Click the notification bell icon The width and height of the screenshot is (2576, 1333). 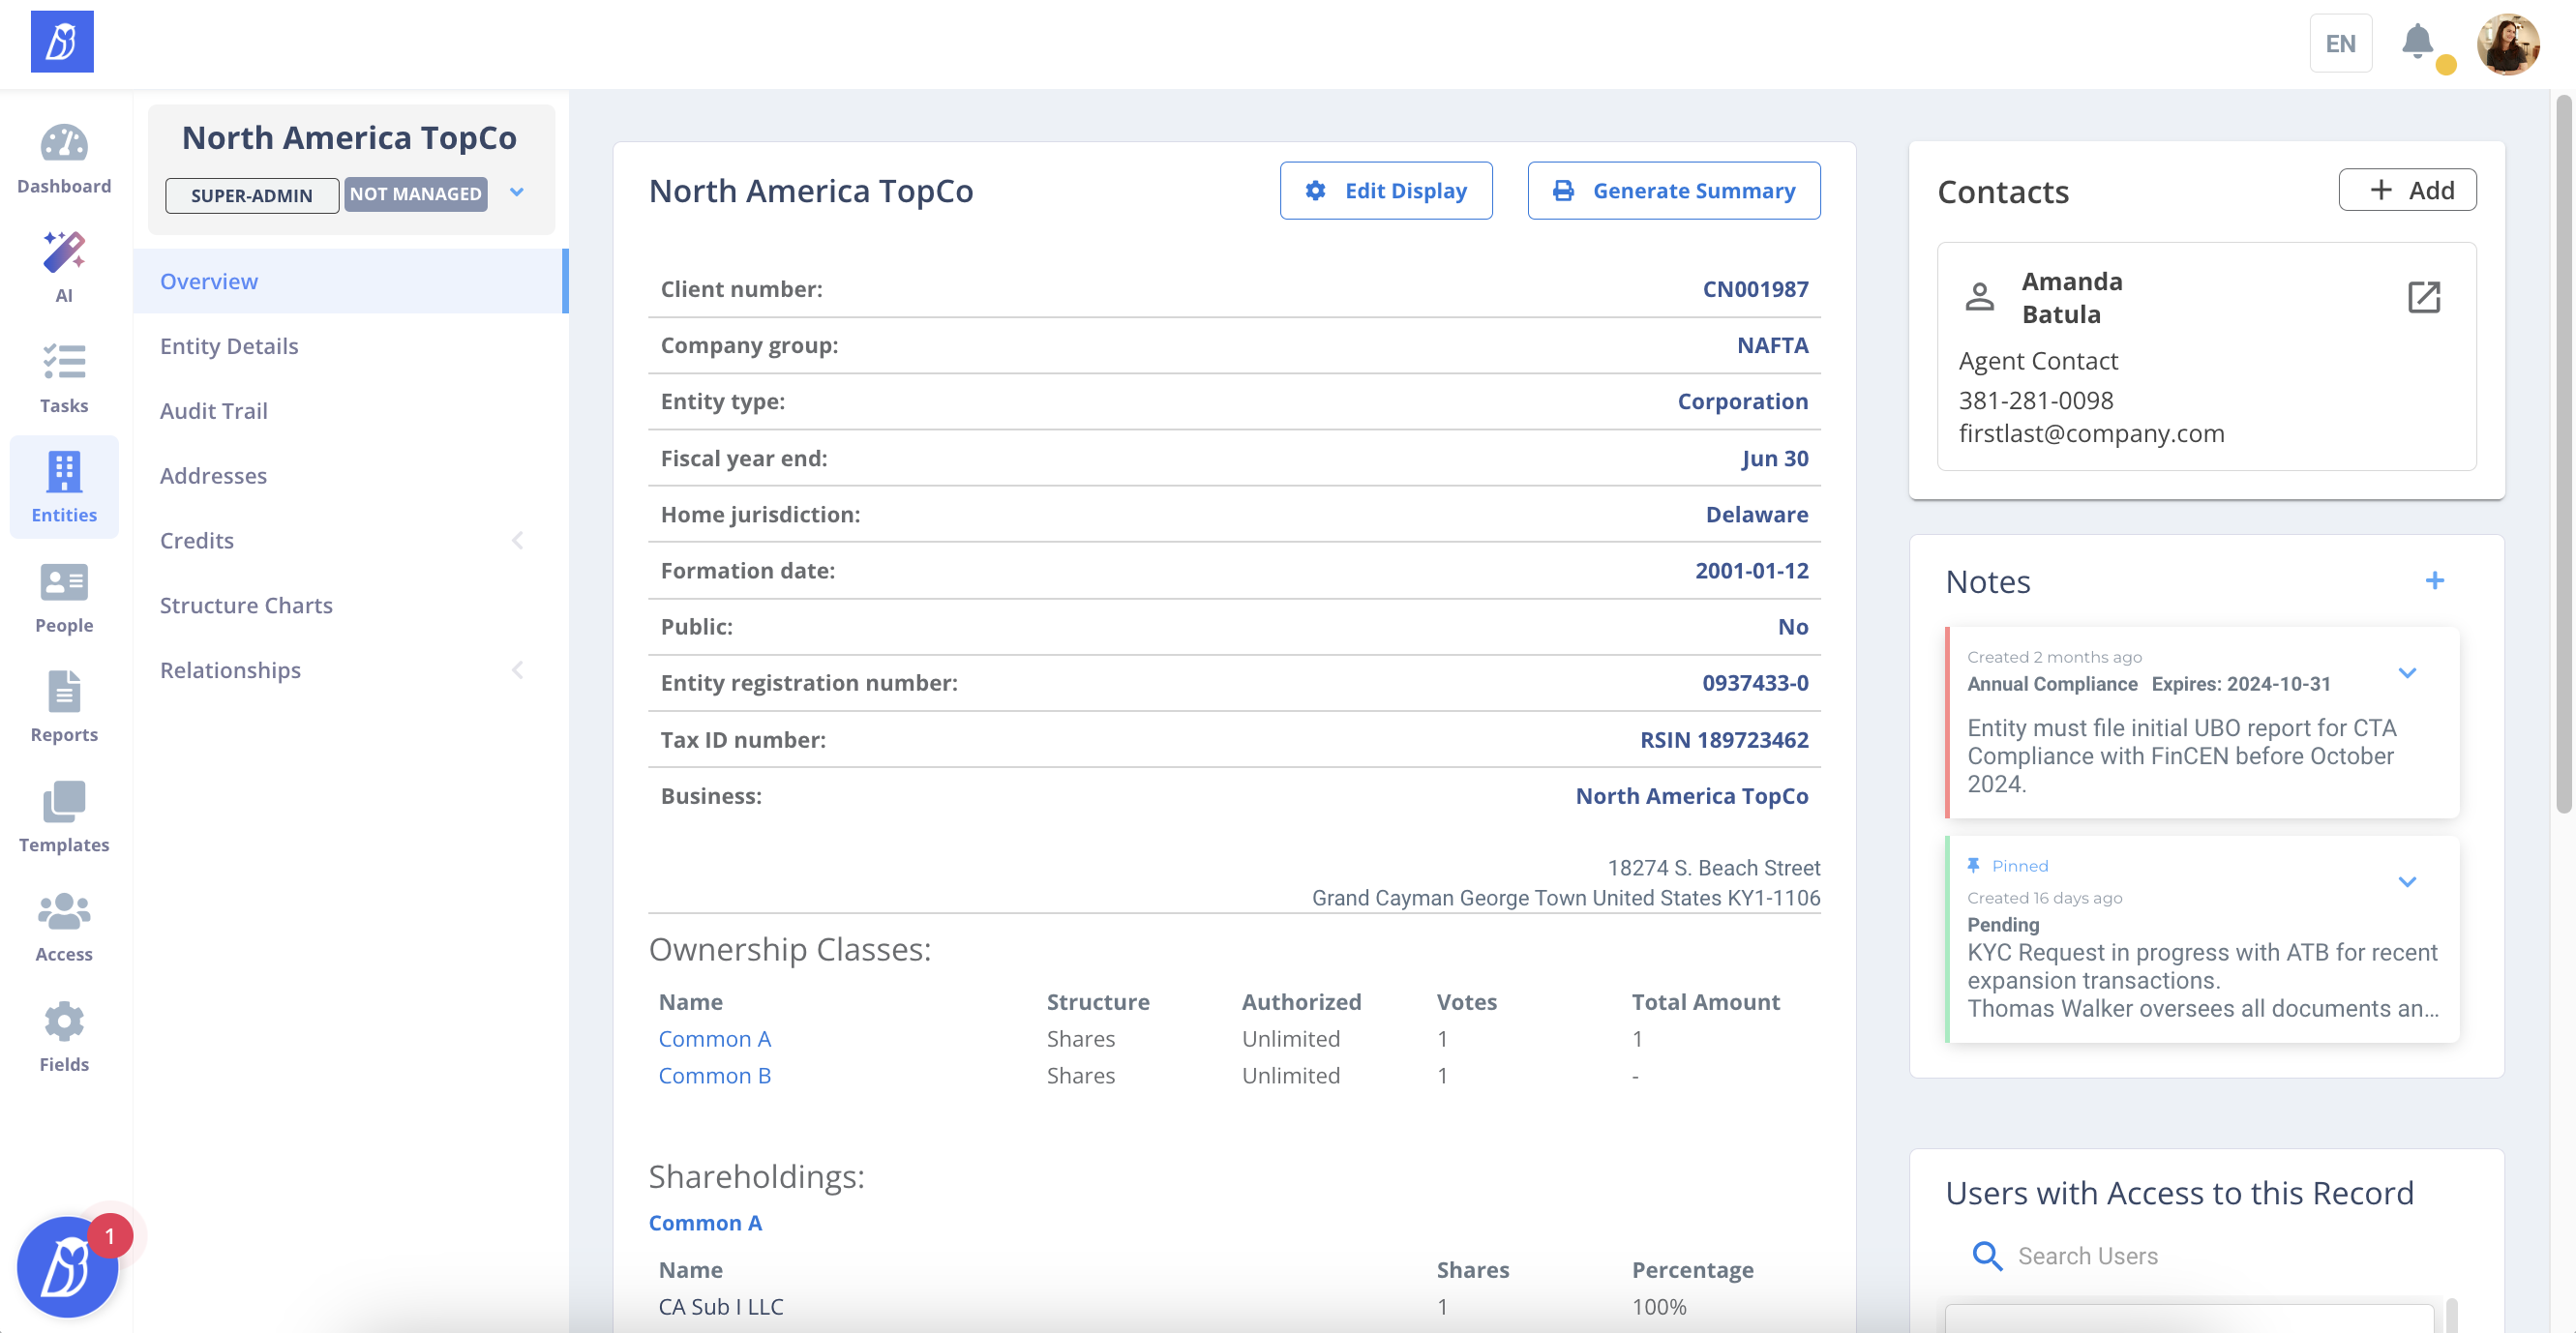click(2417, 42)
